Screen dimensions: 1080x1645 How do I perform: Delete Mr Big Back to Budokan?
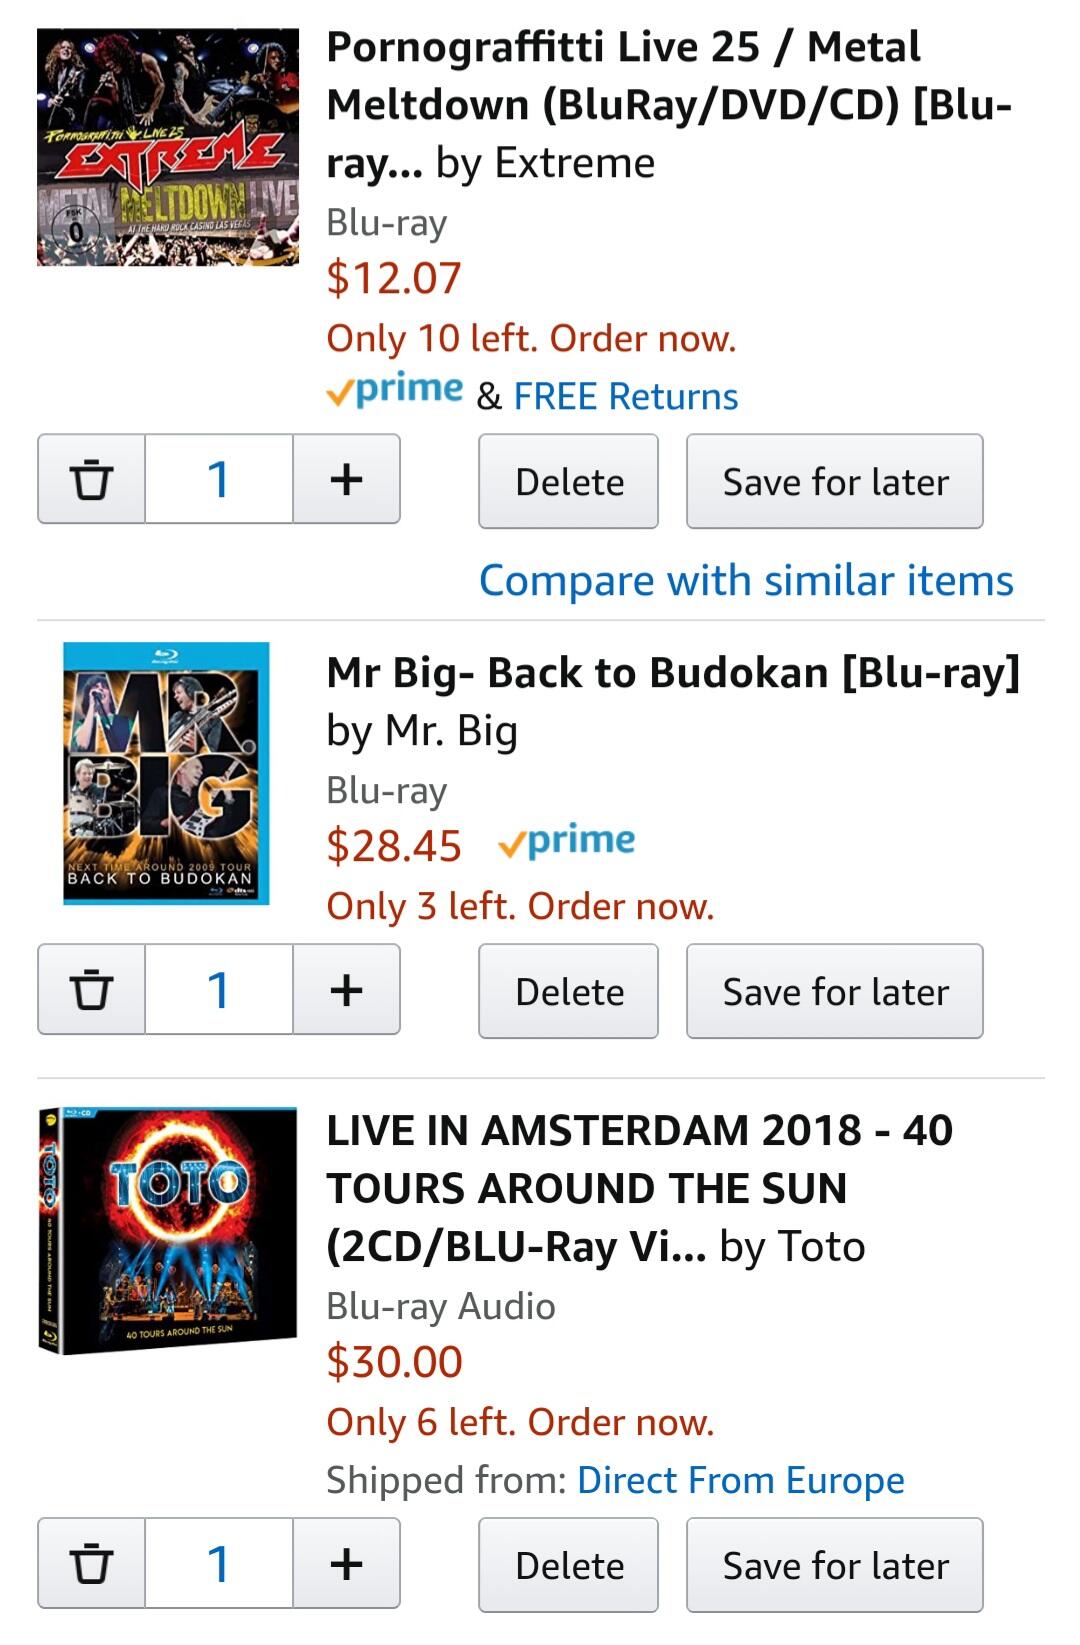(568, 991)
